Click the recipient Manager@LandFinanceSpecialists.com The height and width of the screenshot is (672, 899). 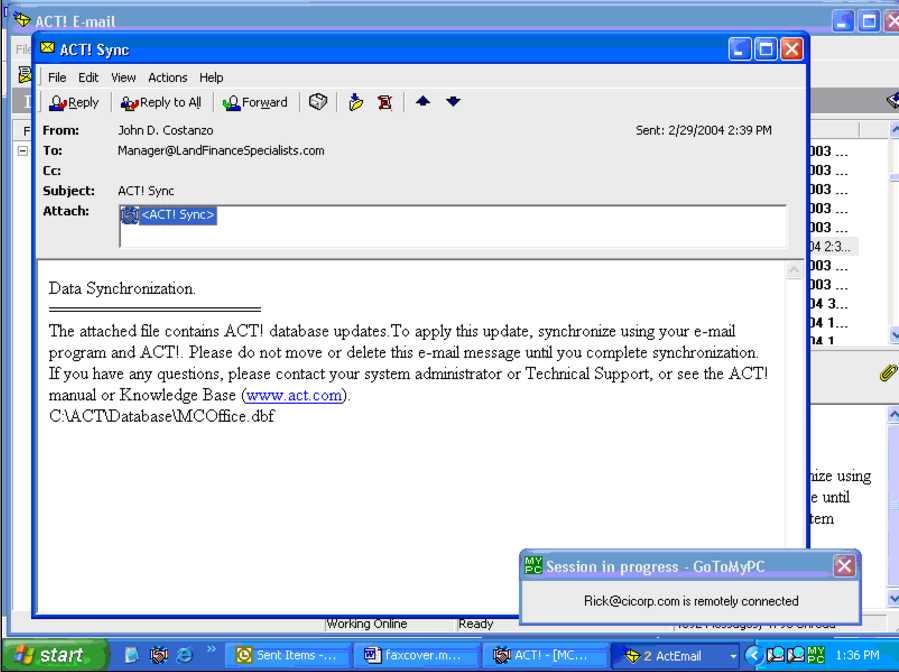221,151
